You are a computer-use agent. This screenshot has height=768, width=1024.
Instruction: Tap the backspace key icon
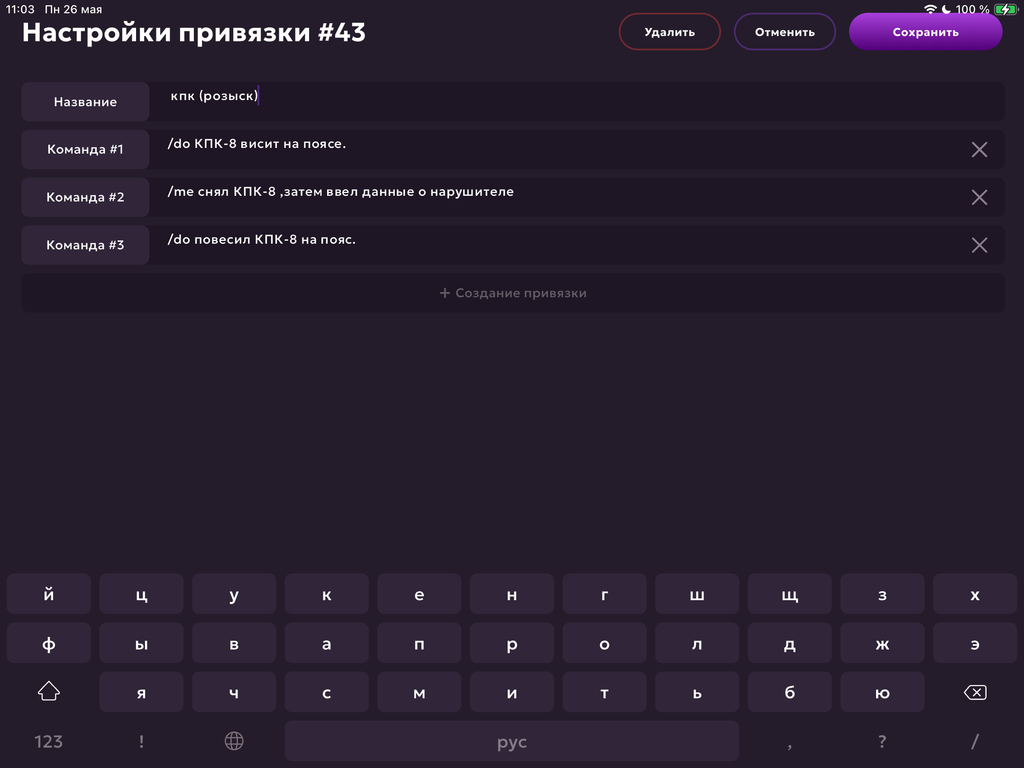tap(975, 692)
